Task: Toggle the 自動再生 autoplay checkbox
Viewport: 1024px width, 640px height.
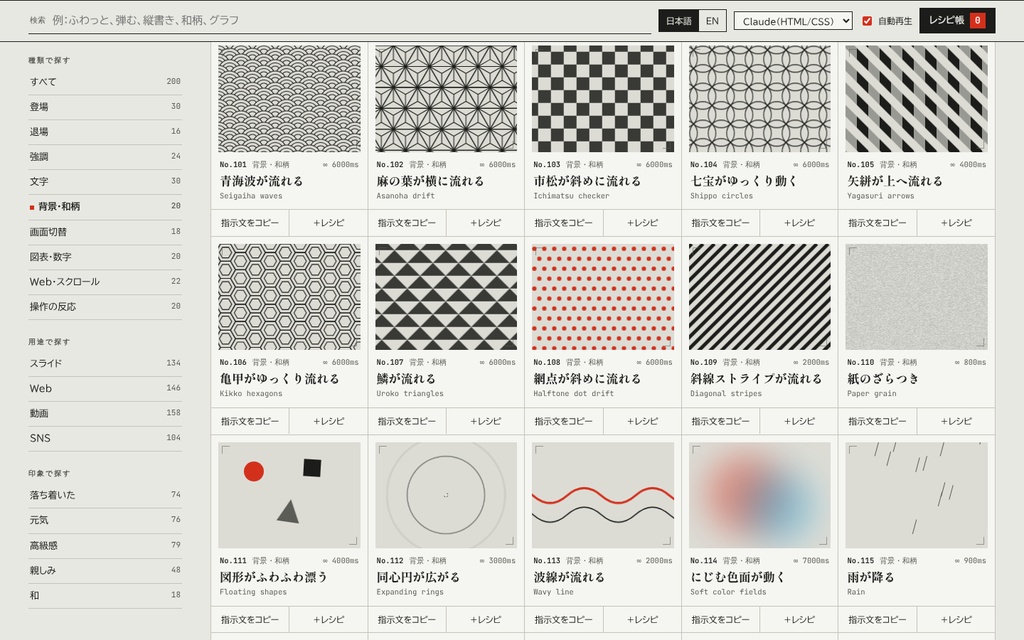Action: [867, 21]
